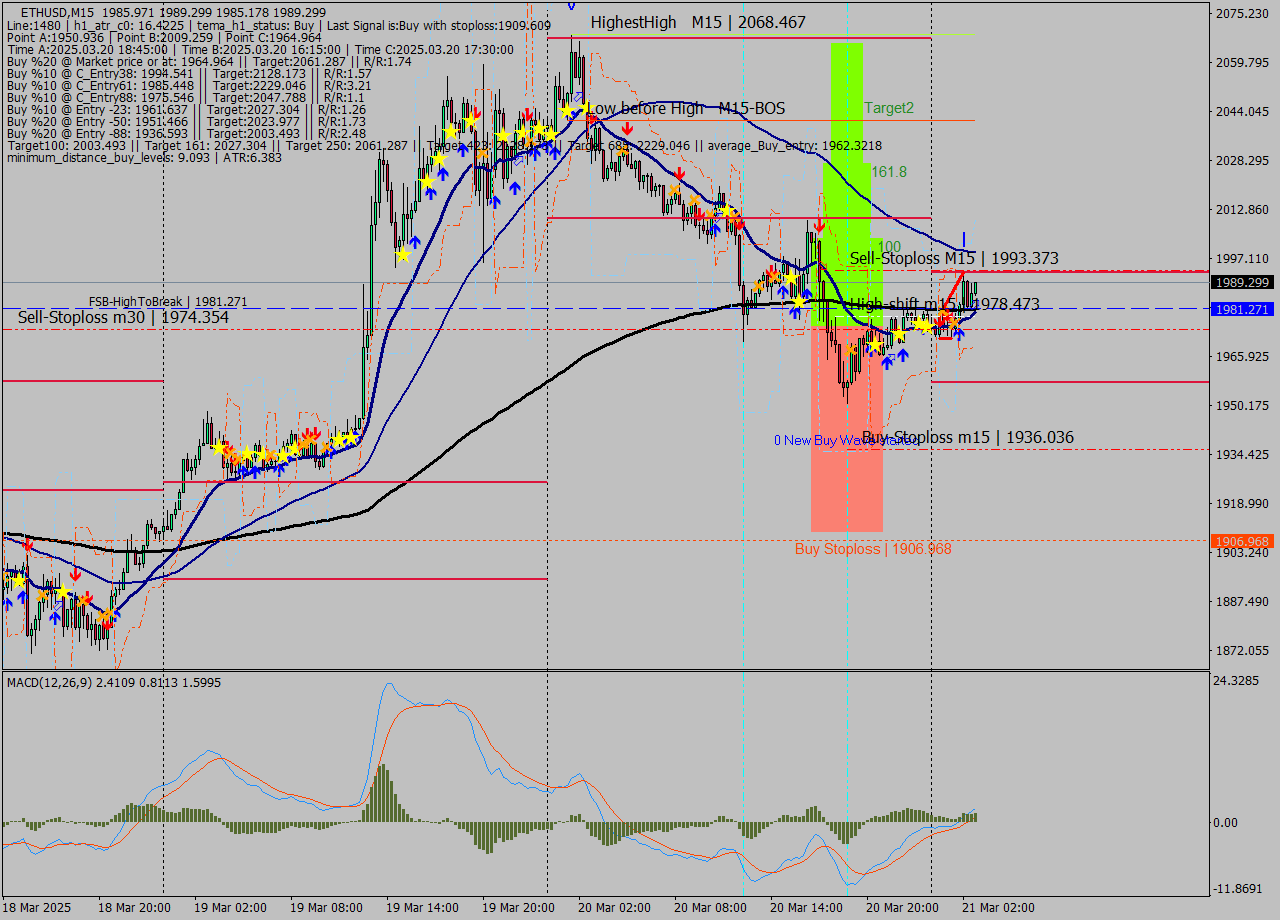Select the 'Low before High M15-BOS' annotation
The height and width of the screenshot is (920, 1280).
(686, 109)
